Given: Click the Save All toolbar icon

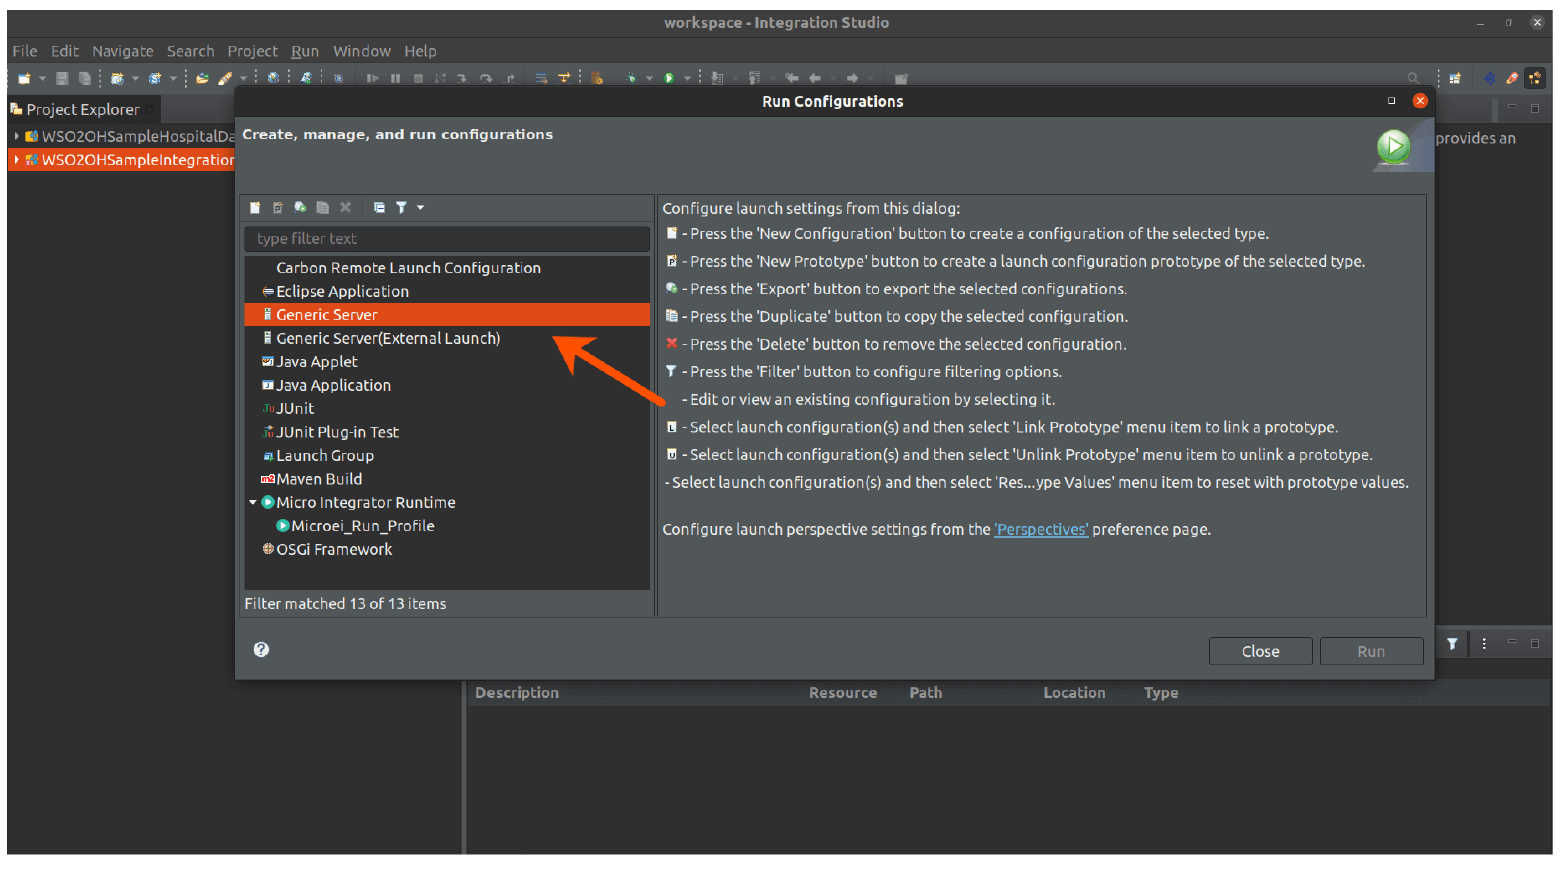Looking at the screenshot, I should 85,78.
